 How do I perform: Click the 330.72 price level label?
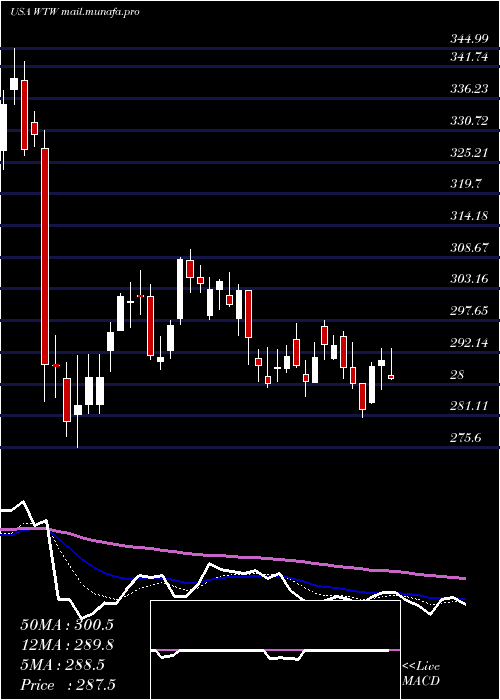tap(470, 121)
